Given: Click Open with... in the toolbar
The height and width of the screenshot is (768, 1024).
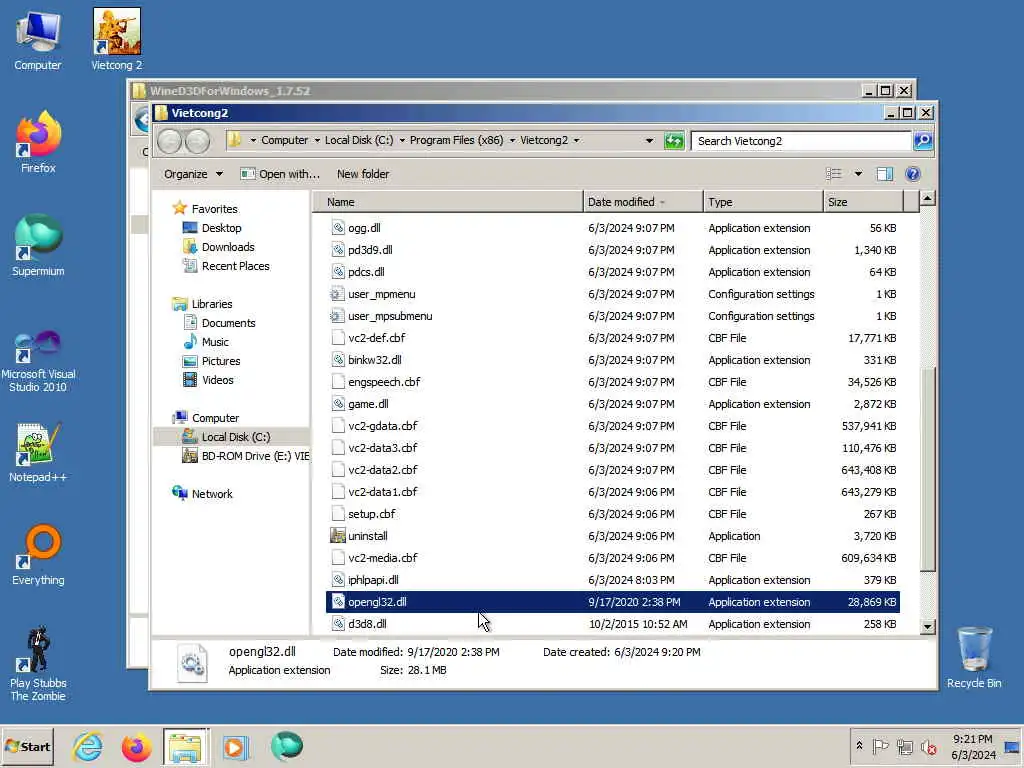Looking at the screenshot, I should [x=280, y=174].
